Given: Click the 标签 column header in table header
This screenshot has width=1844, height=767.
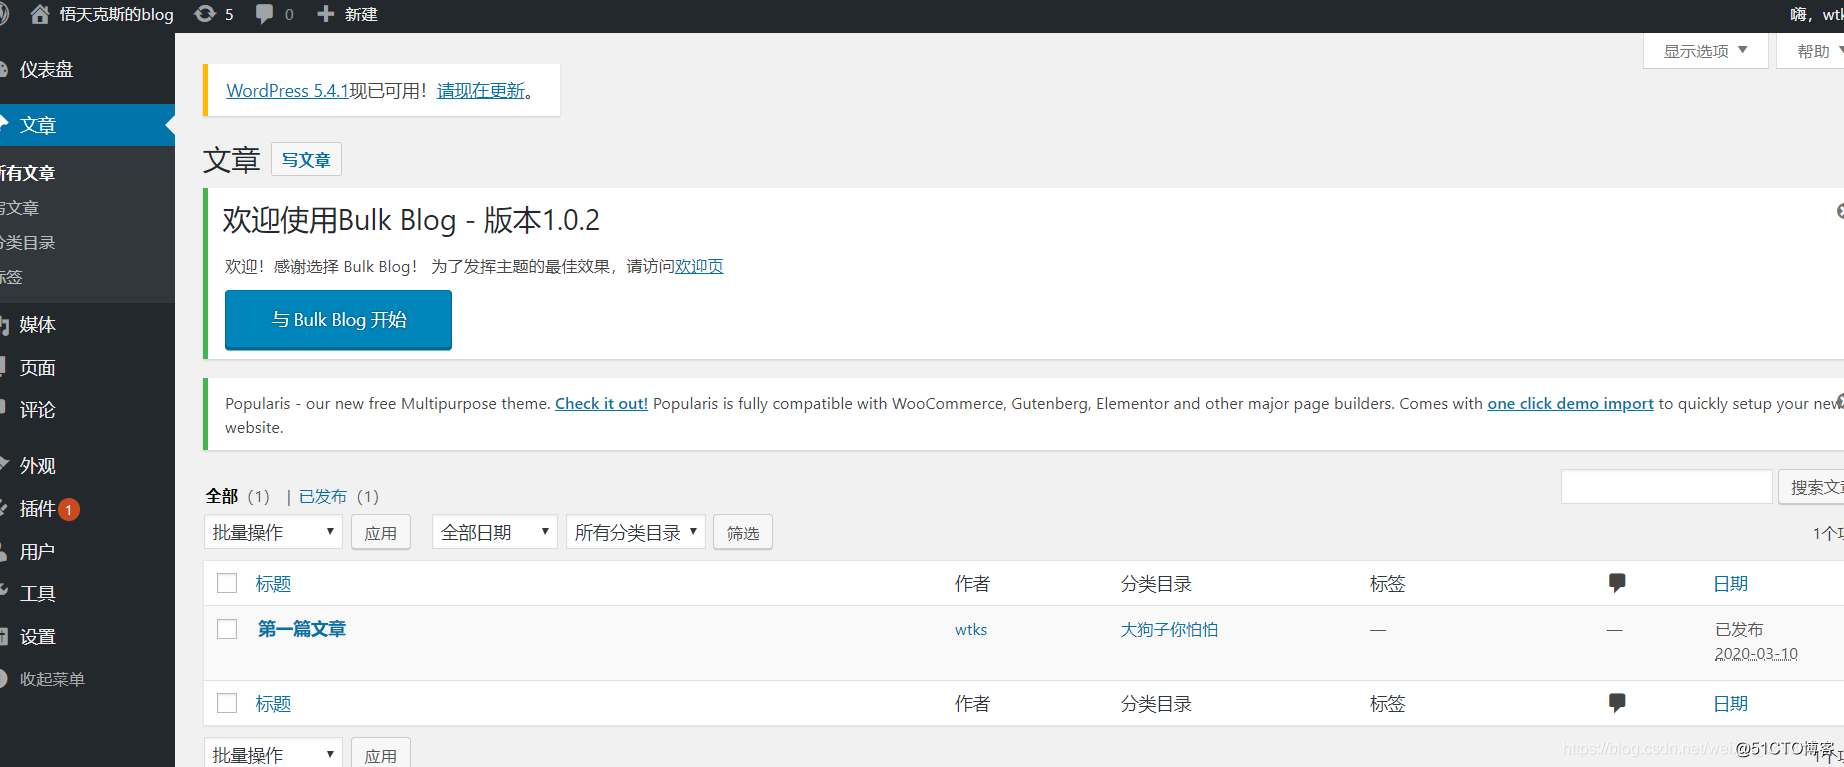Looking at the screenshot, I should (x=1388, y=583).
